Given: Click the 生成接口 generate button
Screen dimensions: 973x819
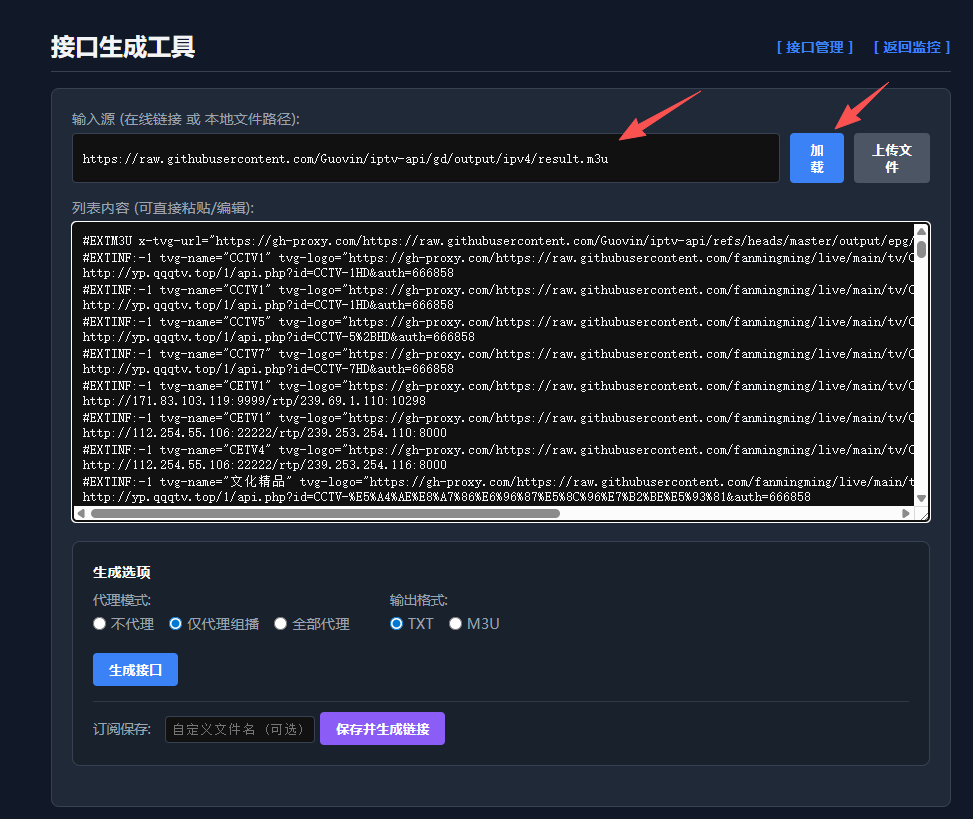Looking at the screenshot, I should pyautogui.click(x=135, y=669).
